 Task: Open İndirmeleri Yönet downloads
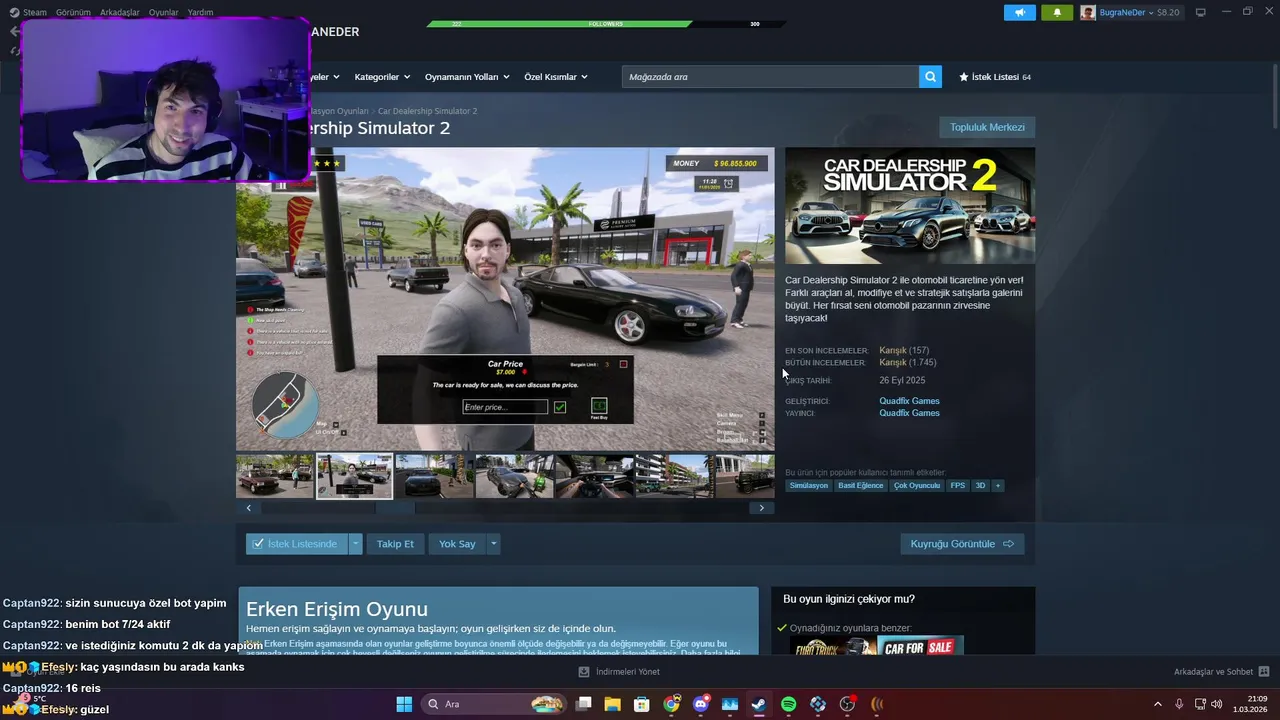tap(620, 672)
